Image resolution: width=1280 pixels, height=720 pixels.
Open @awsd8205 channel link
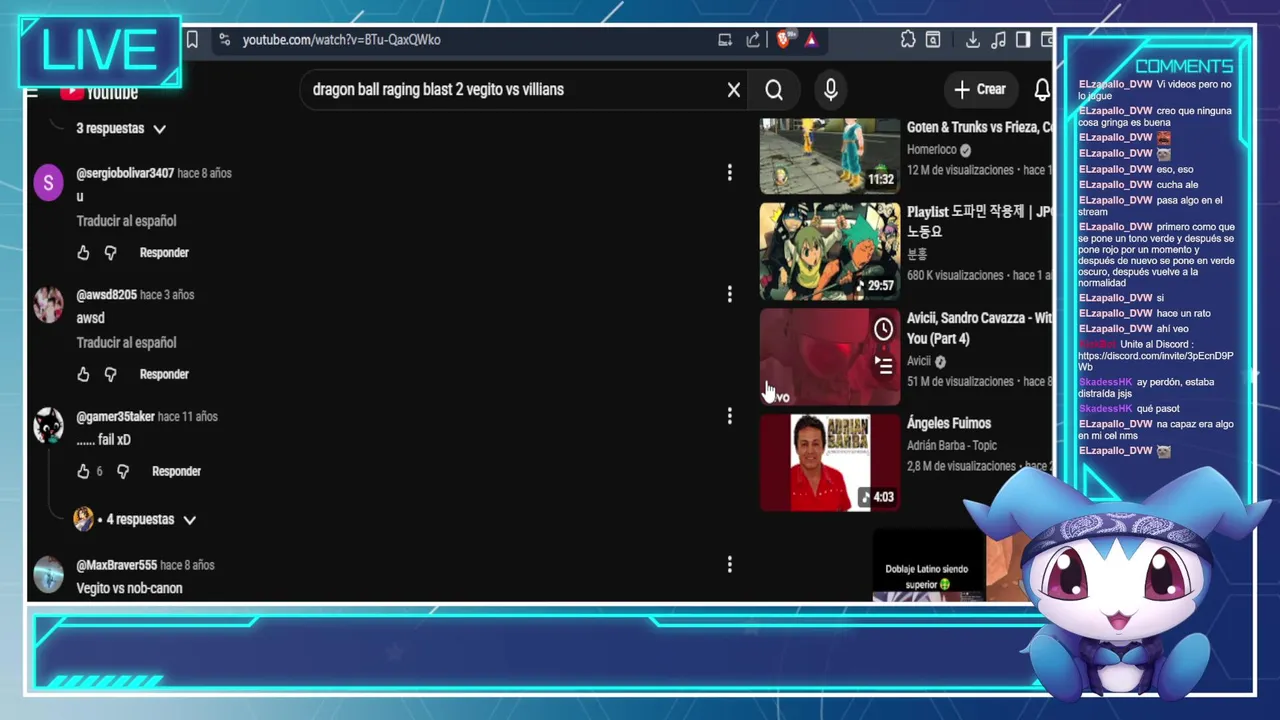pos(106,295)
